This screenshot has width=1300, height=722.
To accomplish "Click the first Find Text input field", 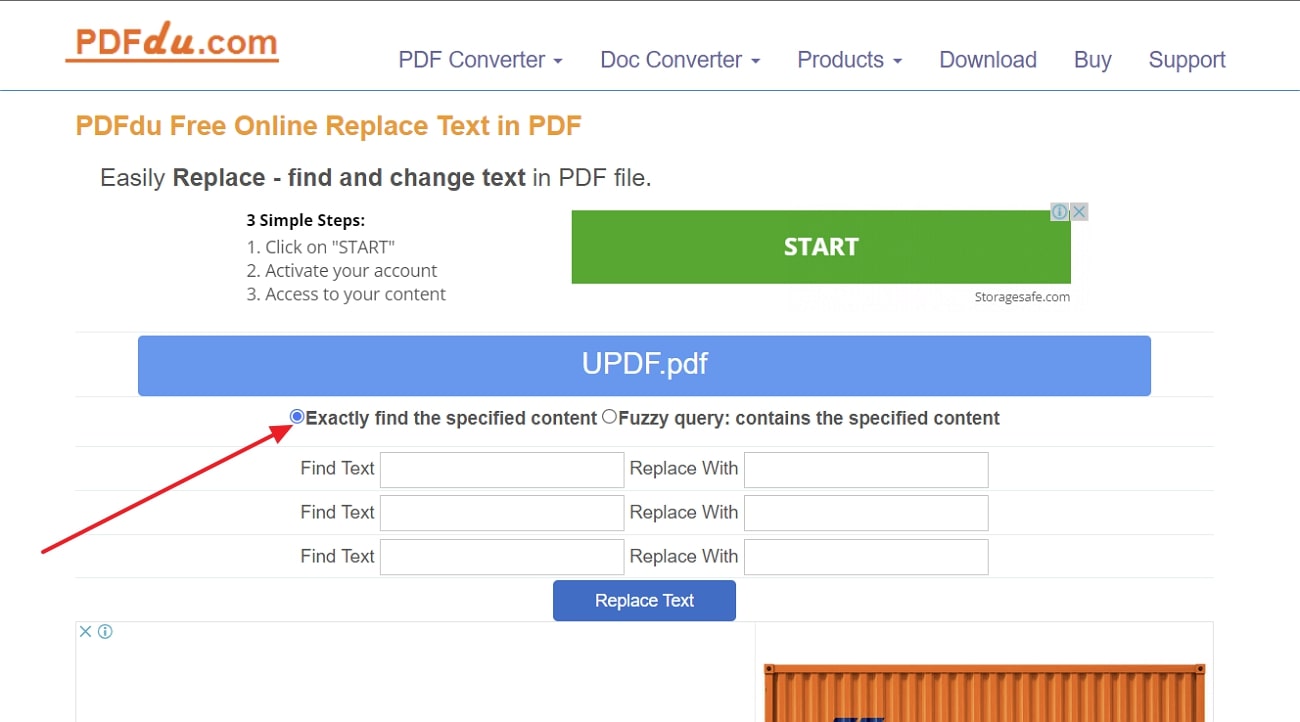I will coord(501,469).
